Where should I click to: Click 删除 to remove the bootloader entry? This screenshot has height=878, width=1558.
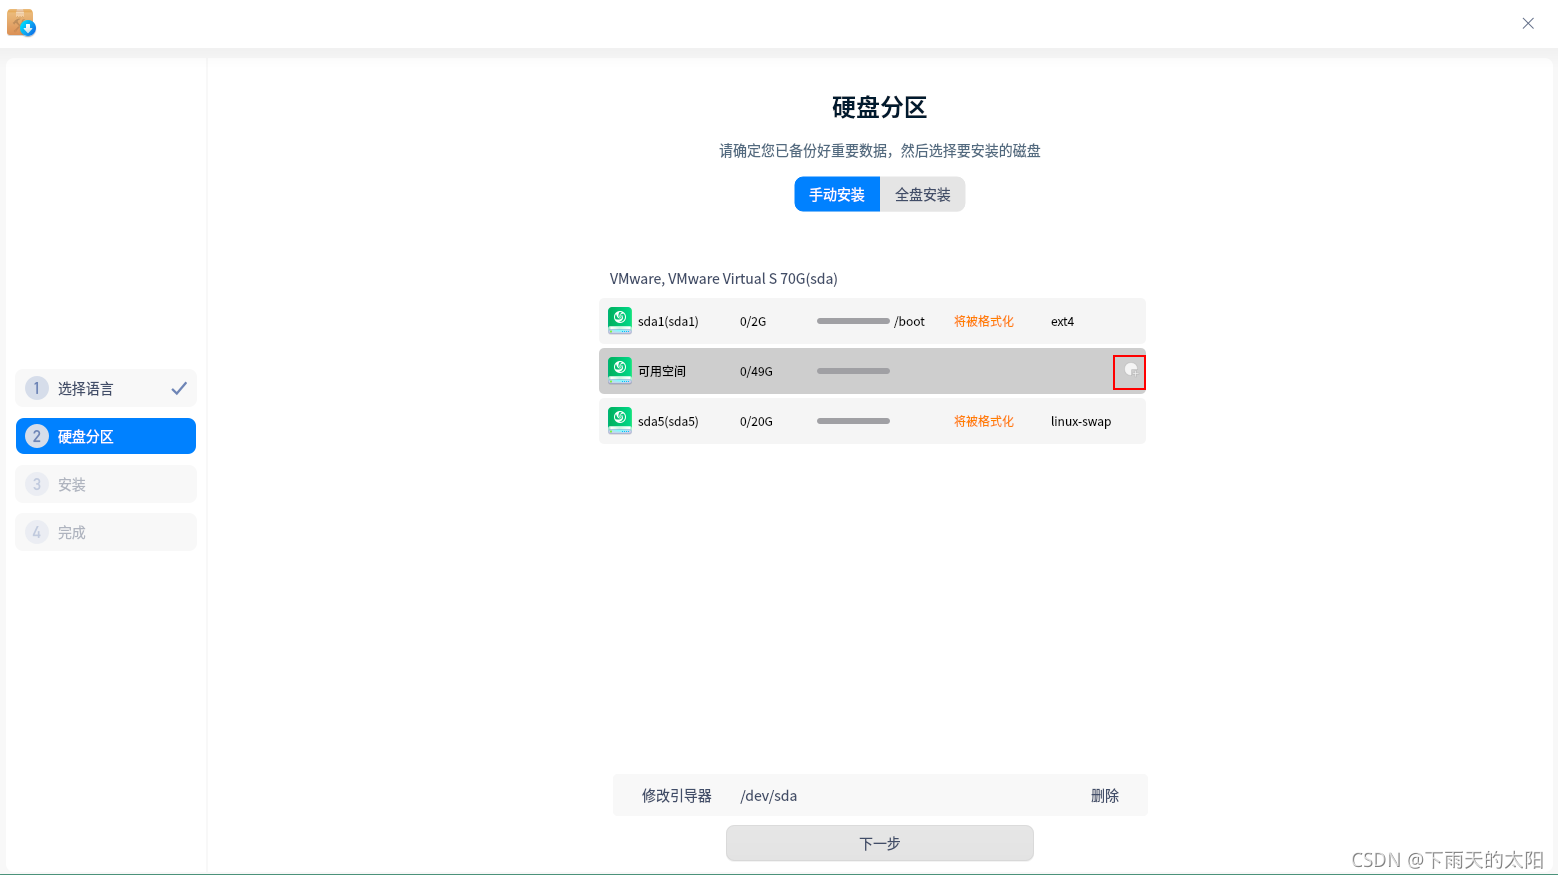(1104, 795)
